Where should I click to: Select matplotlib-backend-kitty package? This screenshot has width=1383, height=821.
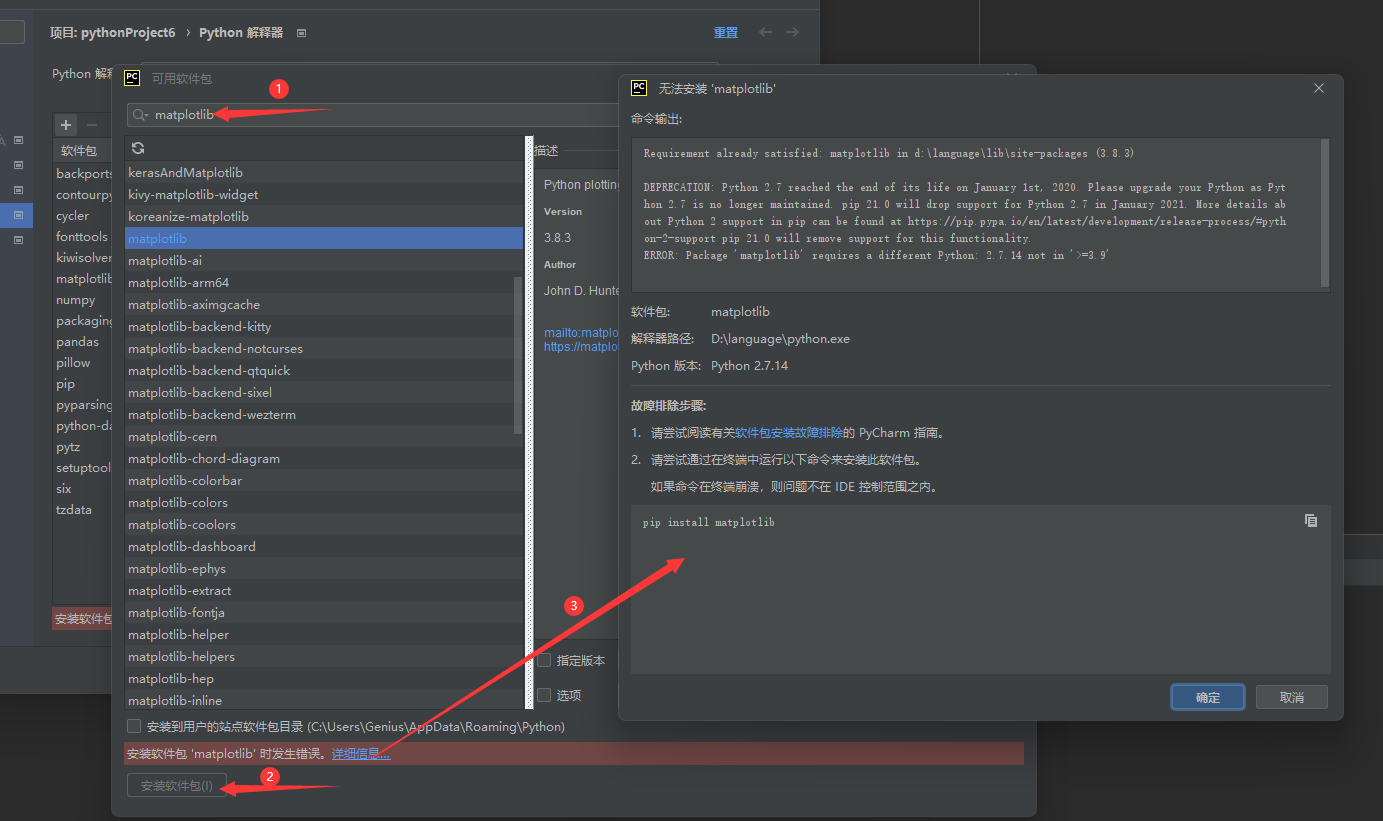pos(324,326)
